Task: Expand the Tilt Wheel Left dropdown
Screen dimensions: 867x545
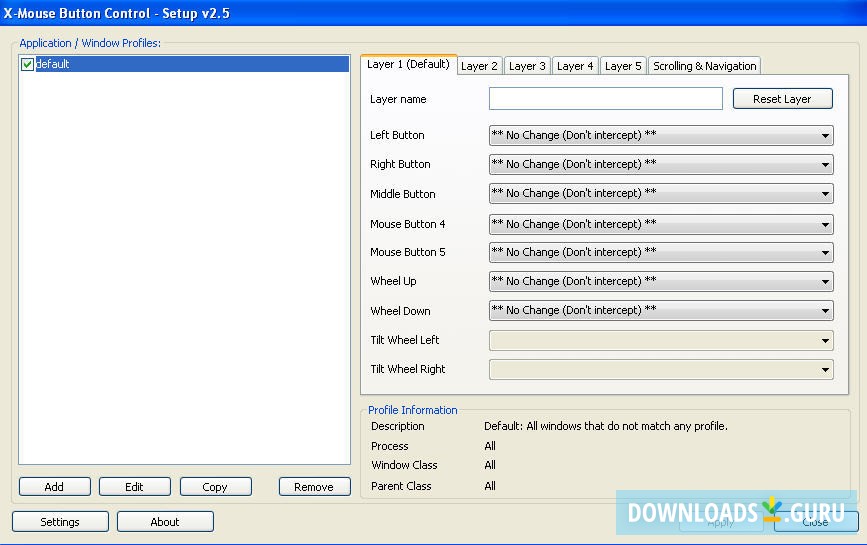Action: (661, 340)
